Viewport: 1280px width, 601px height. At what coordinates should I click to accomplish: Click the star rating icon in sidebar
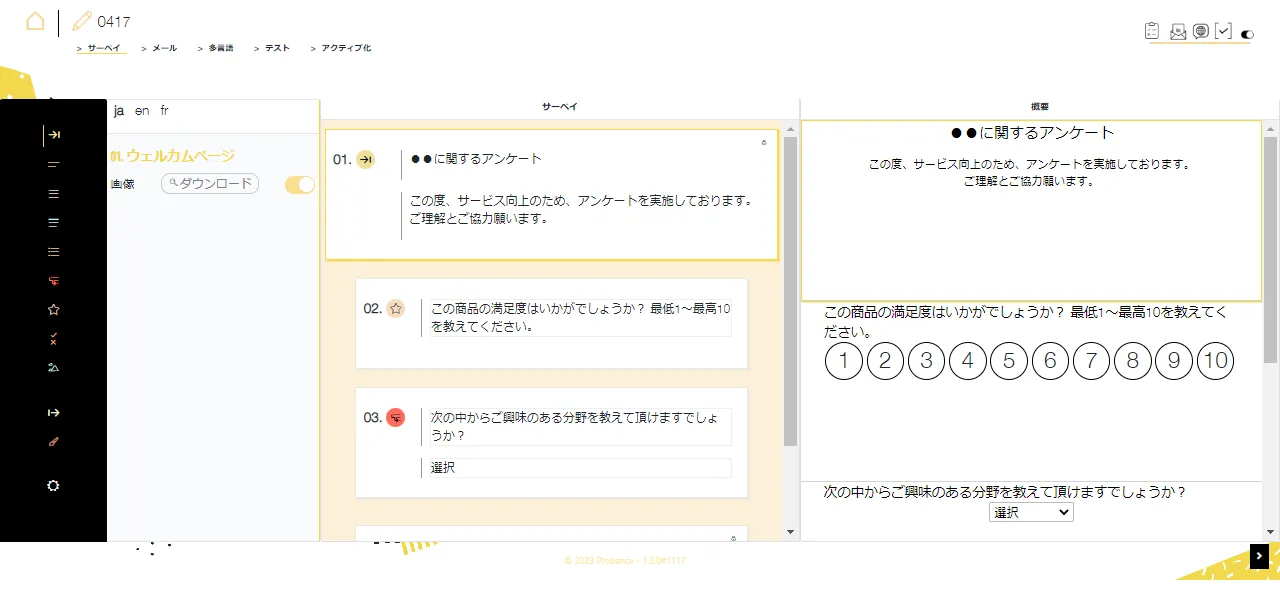pyautogui.click(x=54, y=310)
